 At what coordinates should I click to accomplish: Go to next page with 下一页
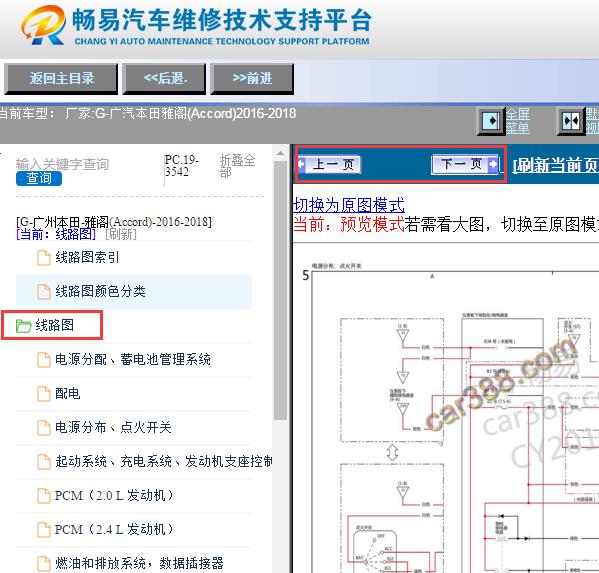pyautogui.click(x=465, y=165)
